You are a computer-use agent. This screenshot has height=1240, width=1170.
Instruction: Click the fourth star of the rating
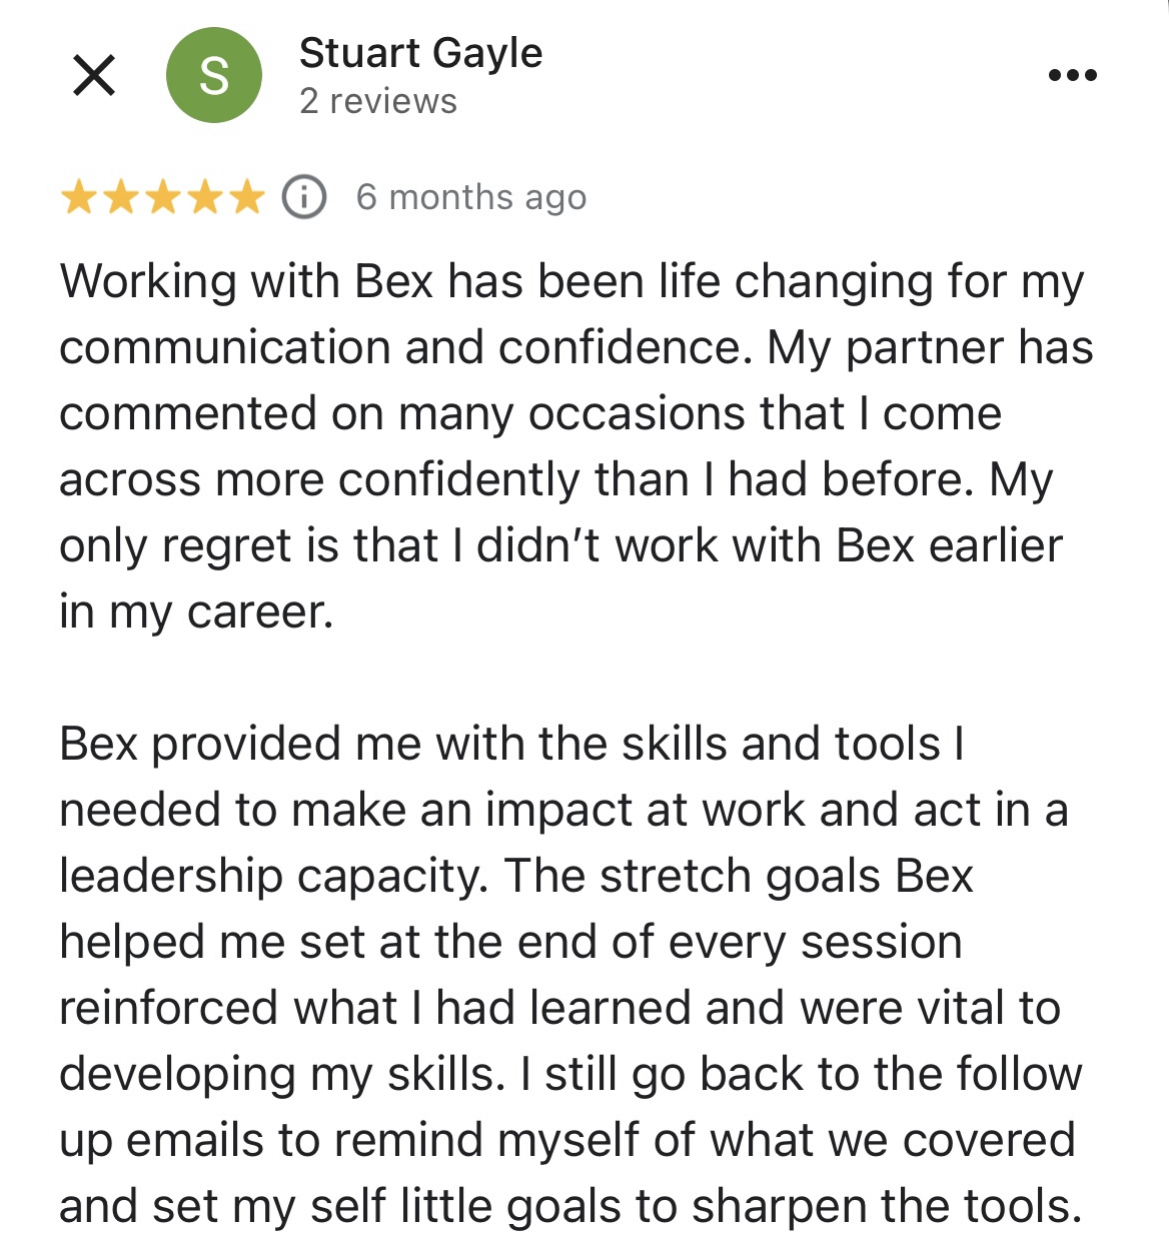click(x=204, y=197)
